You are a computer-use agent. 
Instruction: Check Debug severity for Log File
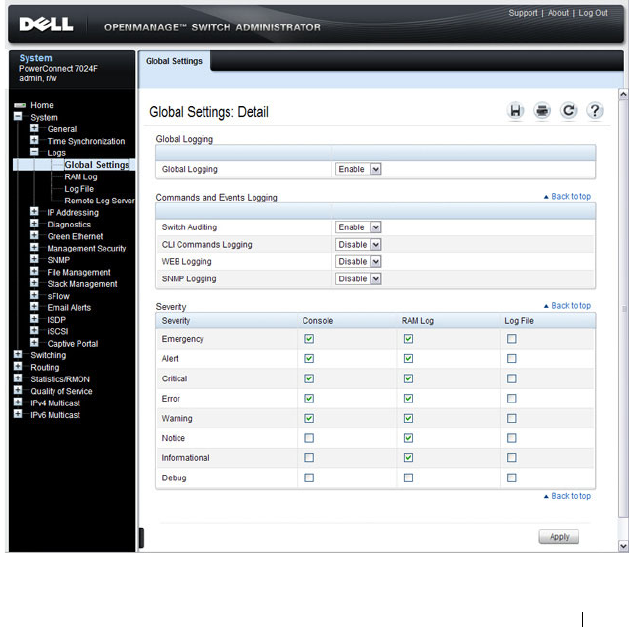511,478
